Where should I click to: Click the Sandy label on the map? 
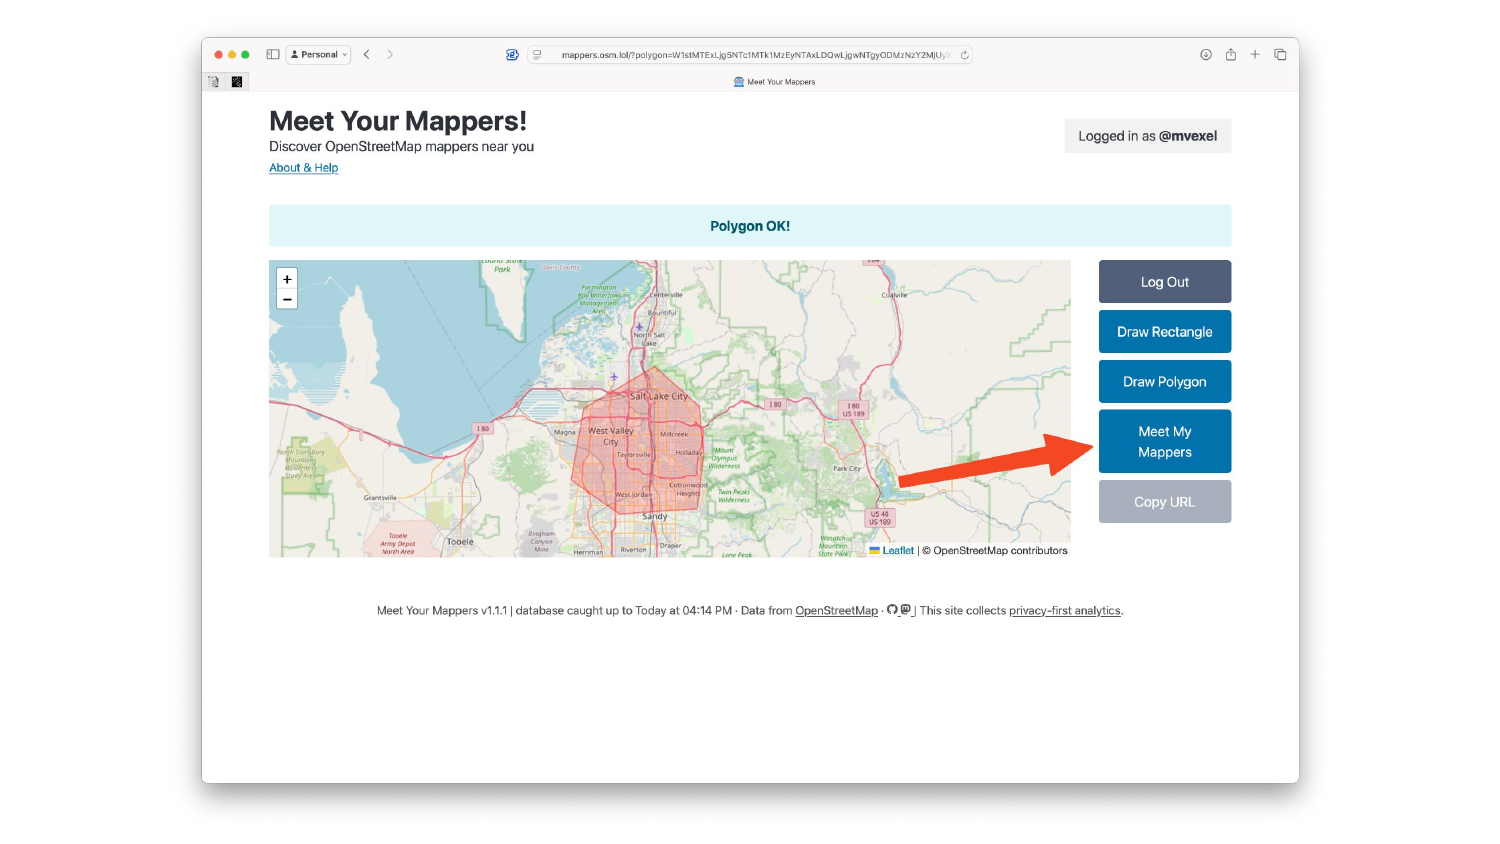[x=655, y=516]
